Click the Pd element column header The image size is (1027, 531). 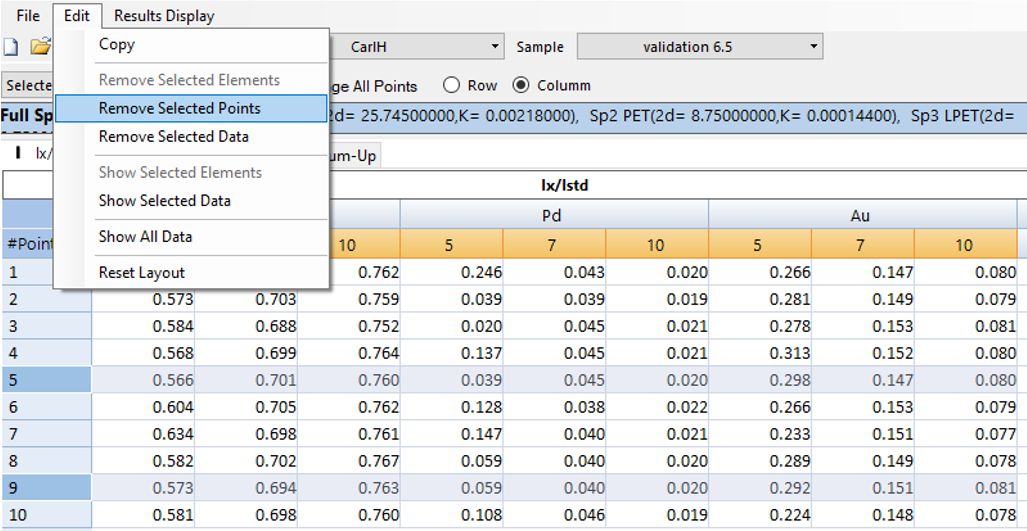click(553, 215)
